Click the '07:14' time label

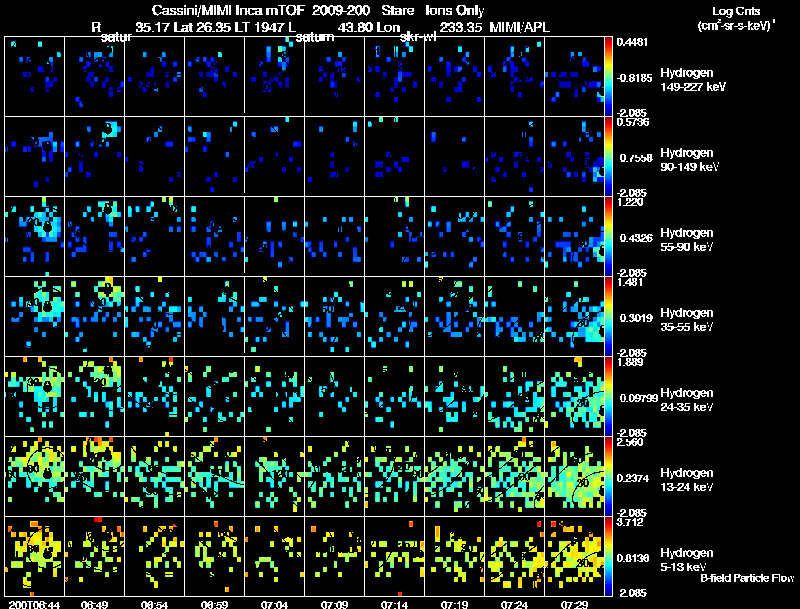coord(394,605)
